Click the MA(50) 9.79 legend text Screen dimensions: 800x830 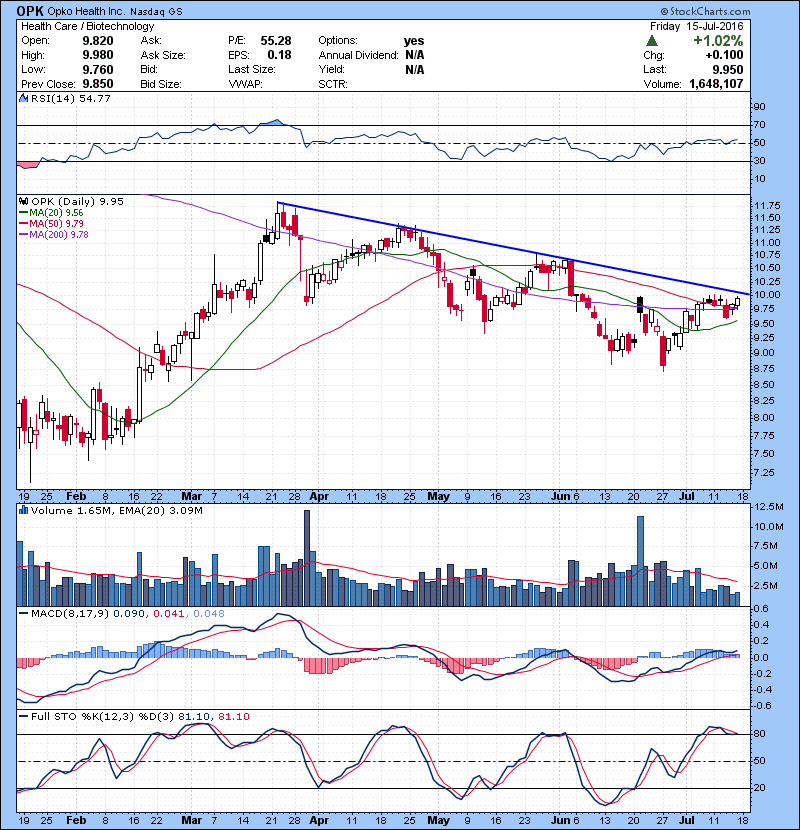pyautogui.click(x=56, y=224)
